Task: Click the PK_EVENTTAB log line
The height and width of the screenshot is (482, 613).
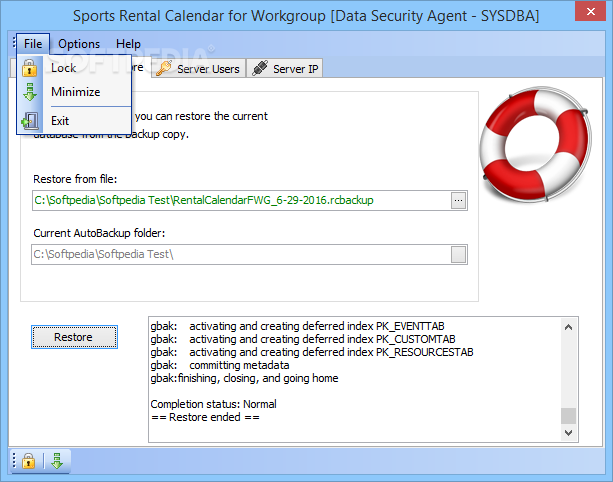Action: coord(298,326)
